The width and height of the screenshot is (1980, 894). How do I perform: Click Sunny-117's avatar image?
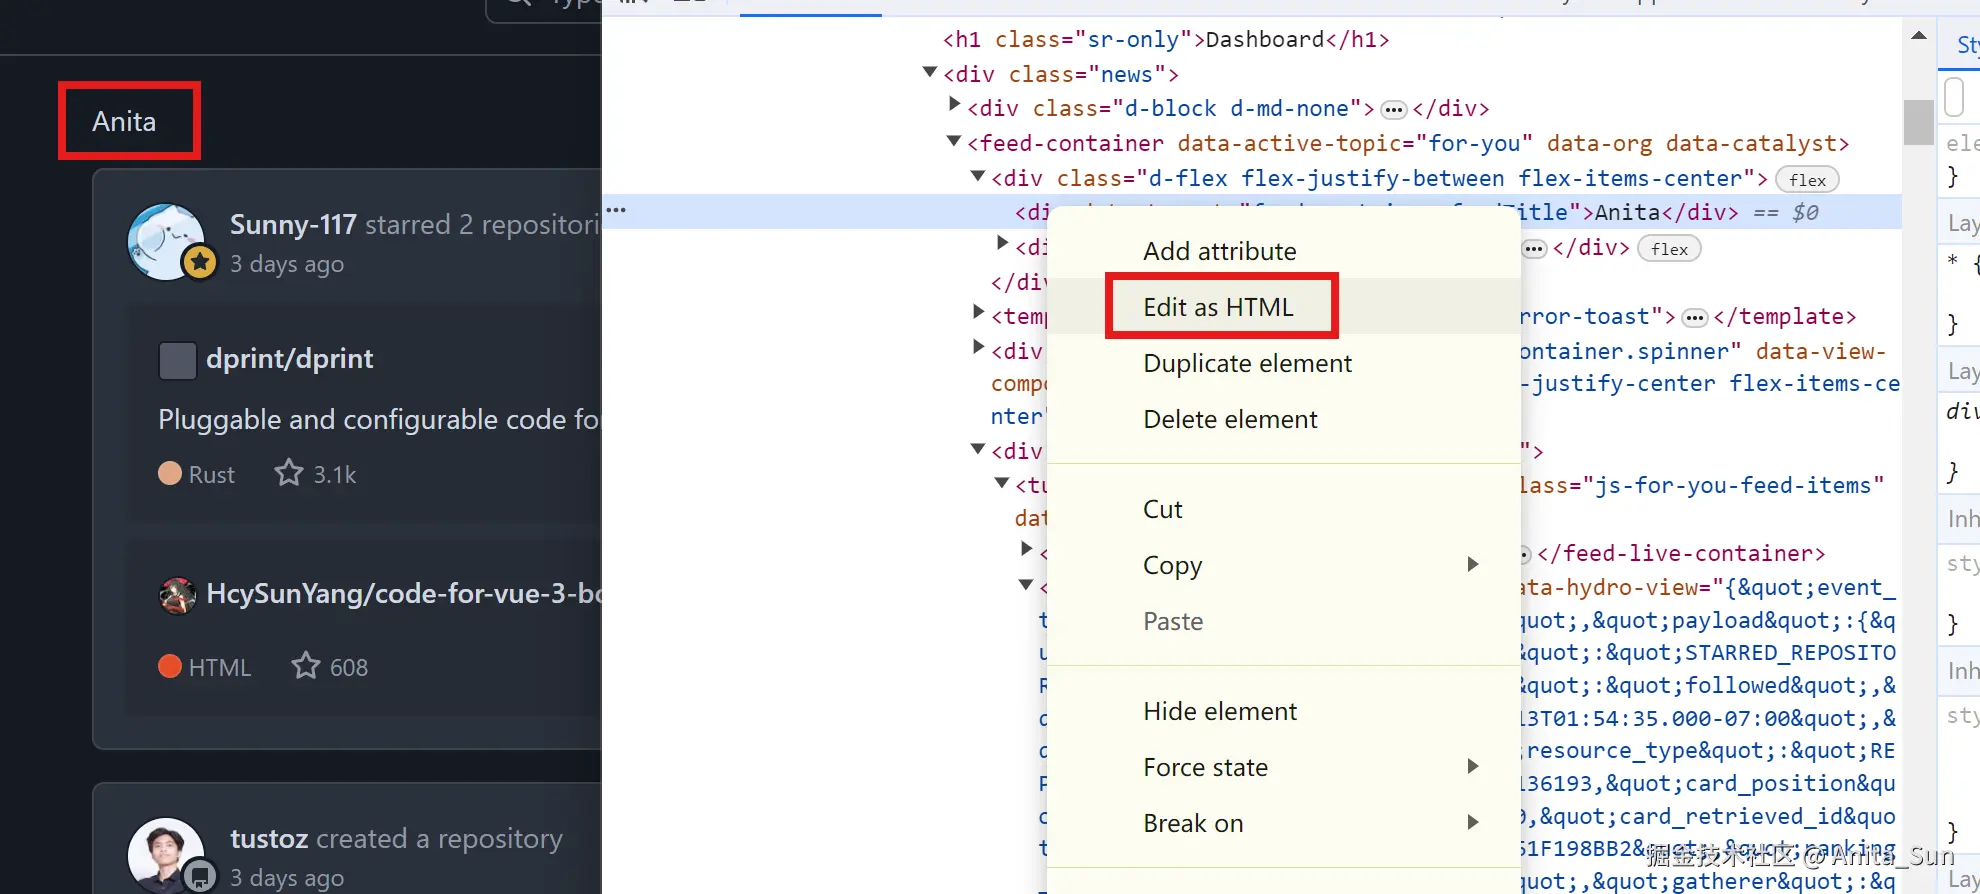[166, 241]
